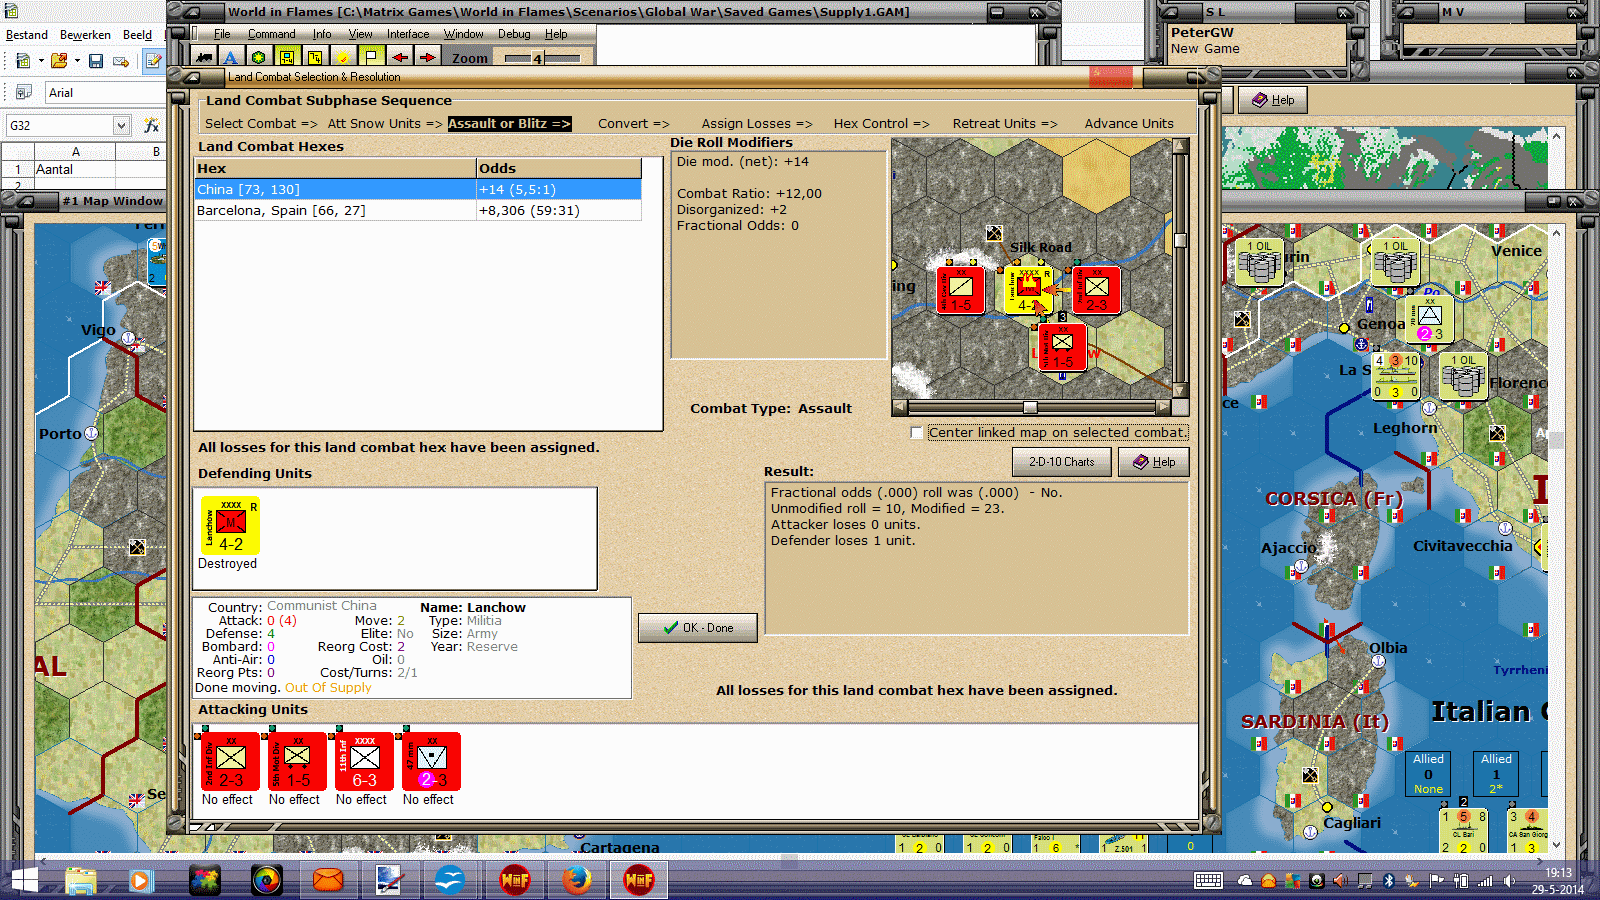
Task: Click the send mail icon in spreadsheet toolbar
Action: [121, 61]
